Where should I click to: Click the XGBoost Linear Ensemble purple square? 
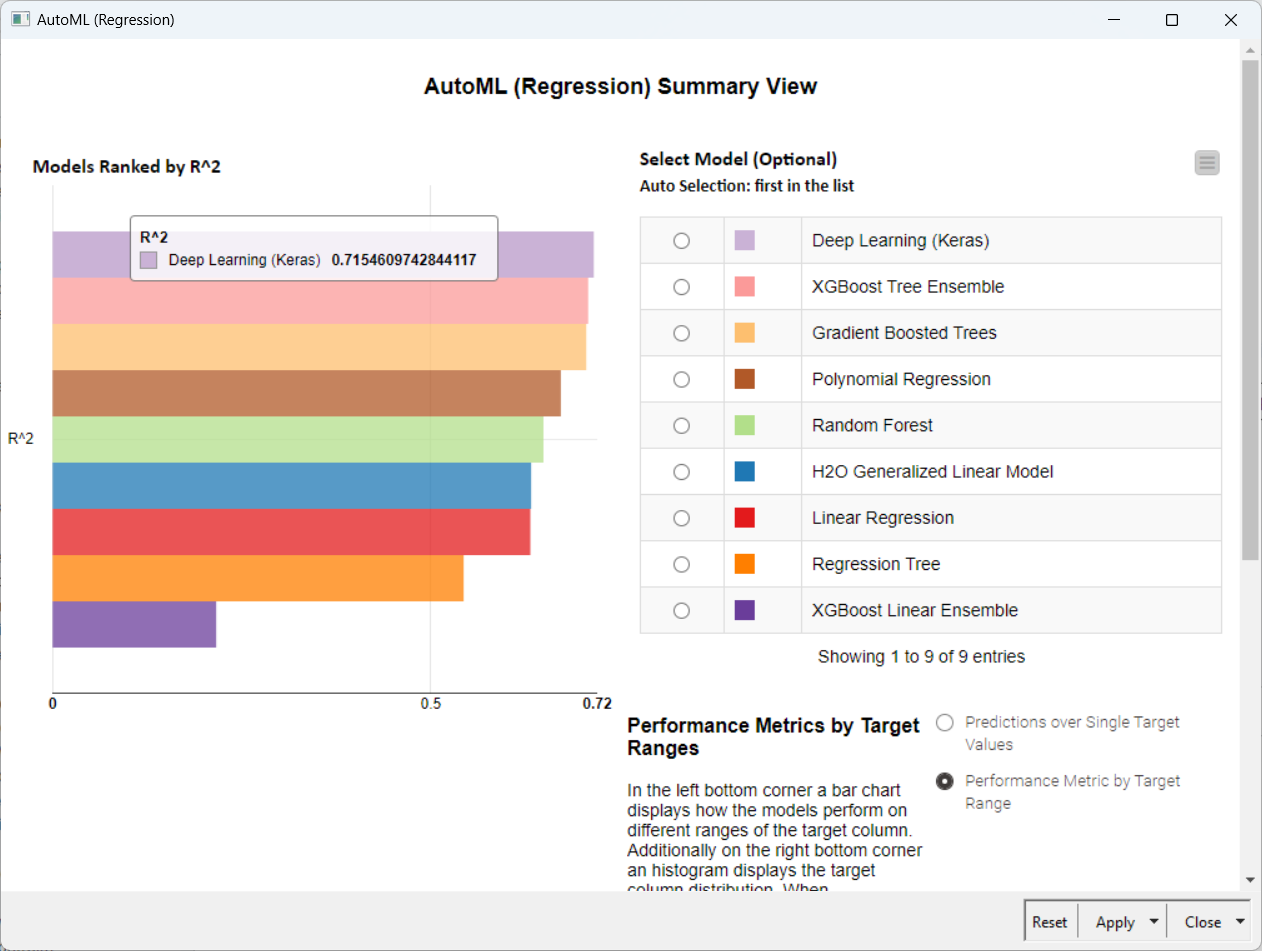coord(744,610)
